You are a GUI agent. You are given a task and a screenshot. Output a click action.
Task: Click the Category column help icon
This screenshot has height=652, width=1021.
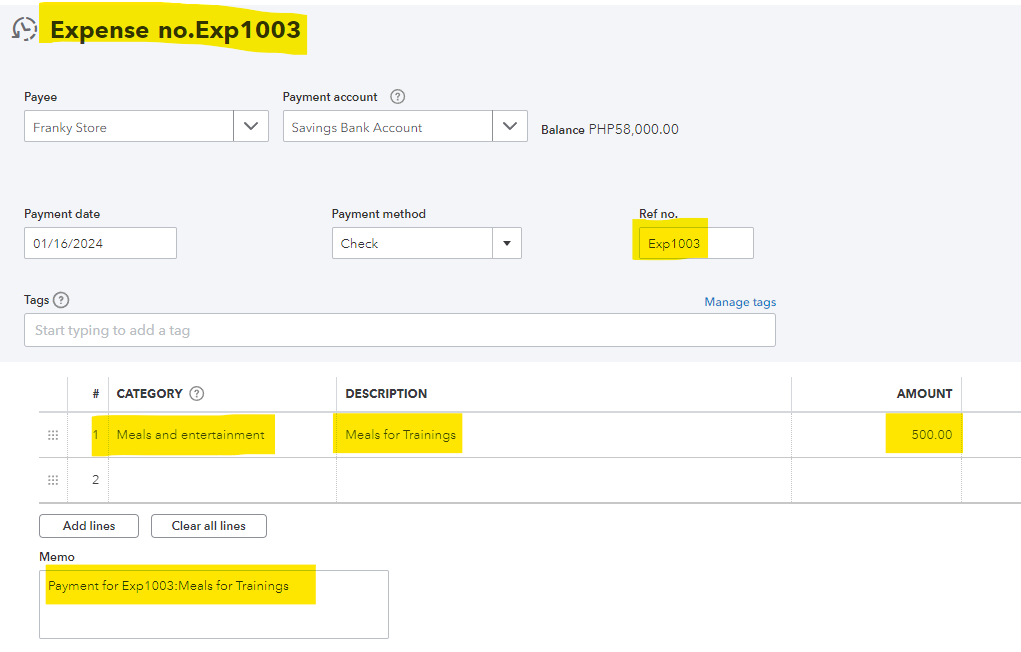point(197,393)
